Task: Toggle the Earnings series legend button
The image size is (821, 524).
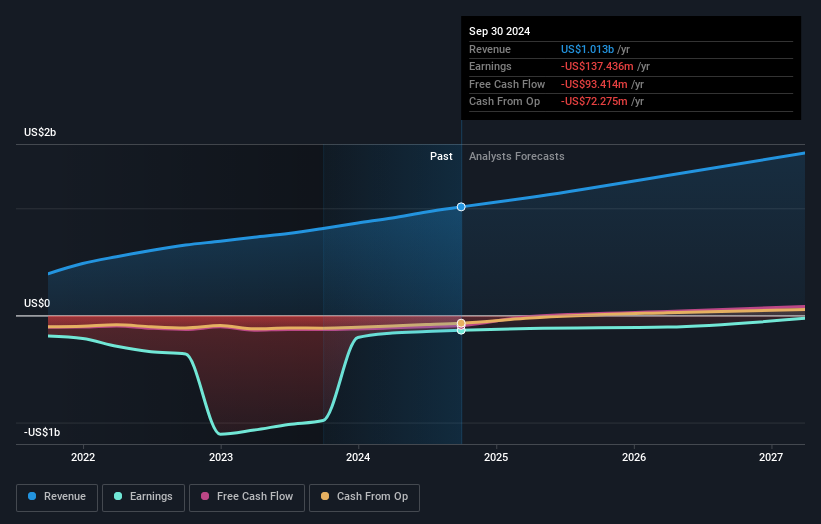Action: coord(143,497)
